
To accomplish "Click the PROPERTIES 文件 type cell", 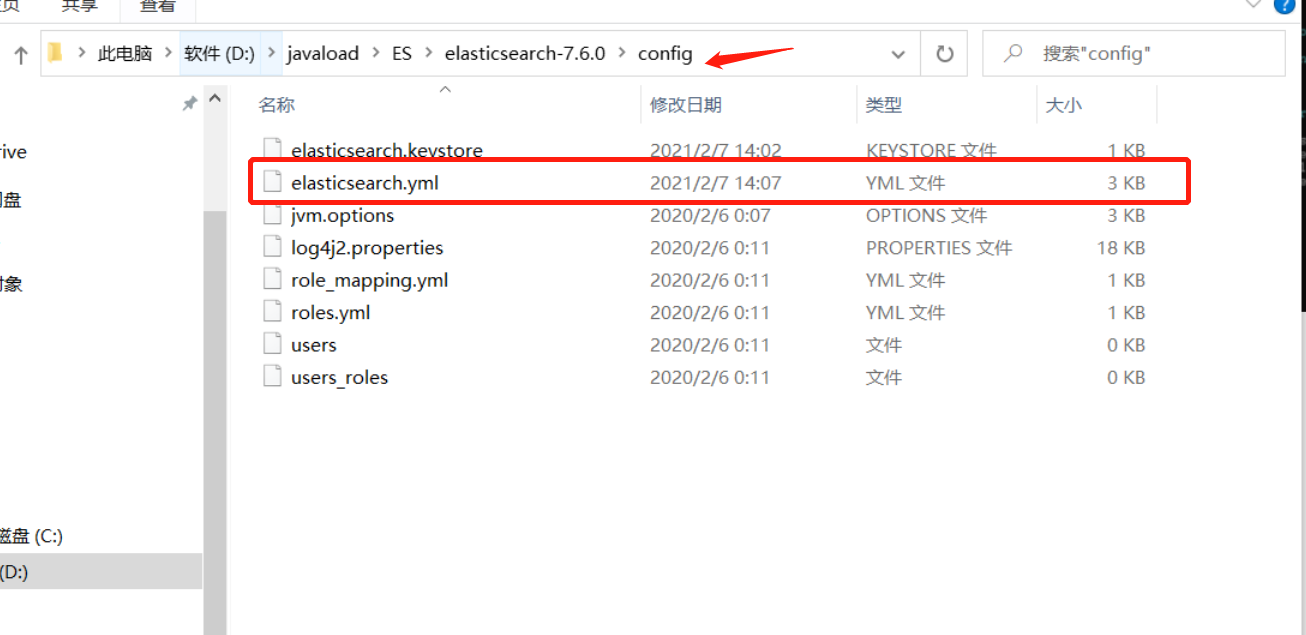I will [x=939, y=248].
